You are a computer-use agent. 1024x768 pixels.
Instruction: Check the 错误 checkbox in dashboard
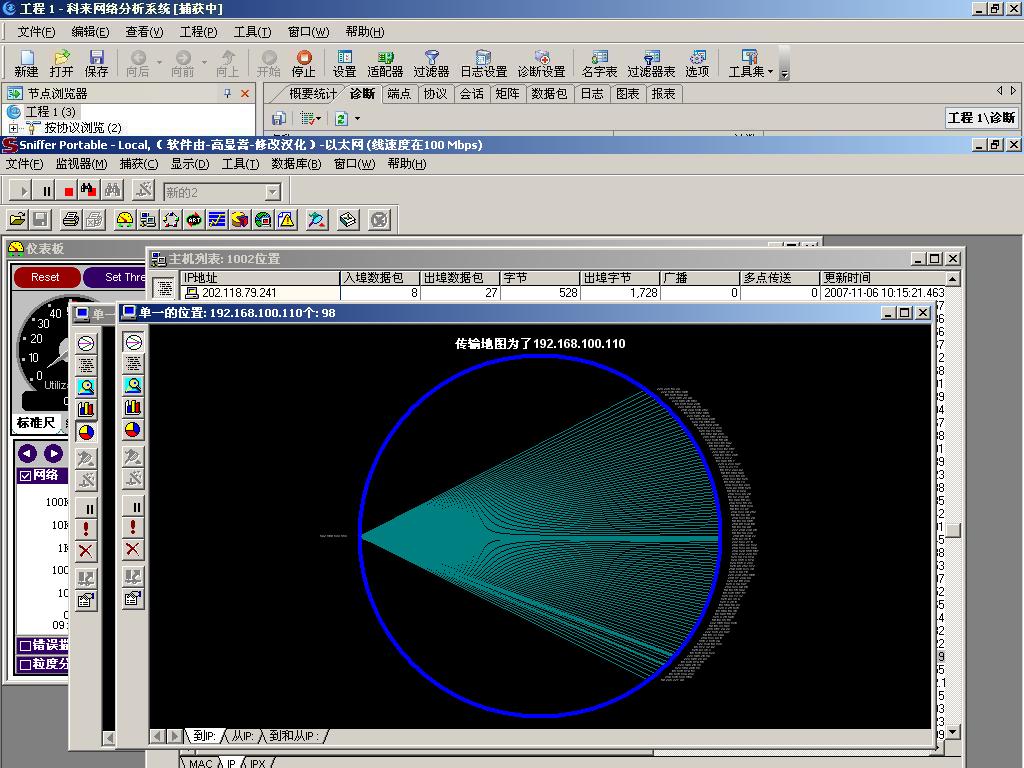click(26, 646)
